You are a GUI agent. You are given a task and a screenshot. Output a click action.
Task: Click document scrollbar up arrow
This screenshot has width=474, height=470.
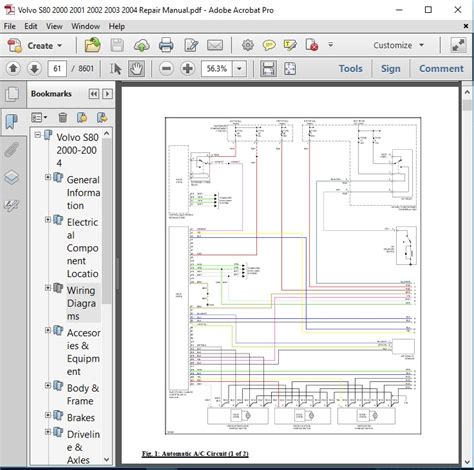tap(467, 93)
